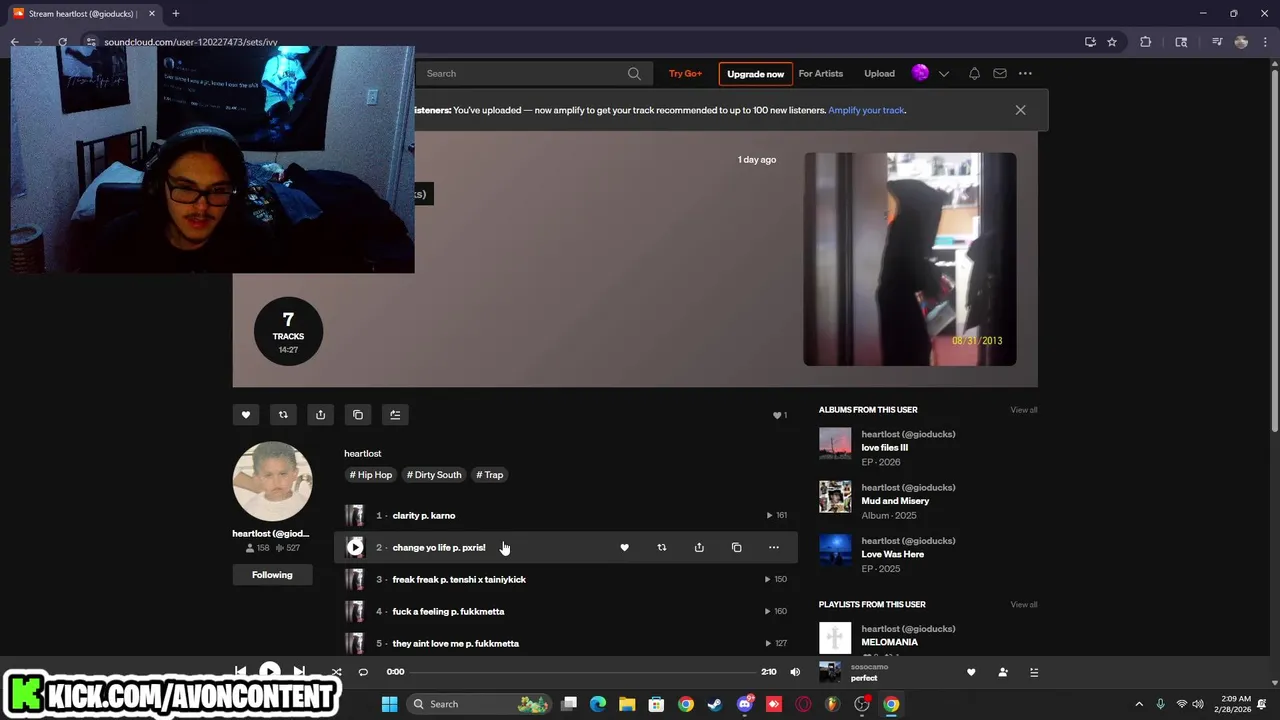Open purple profile avatar in header
Image resolution: width=1280 pixels, height=720 pixels.
(920, 73)
